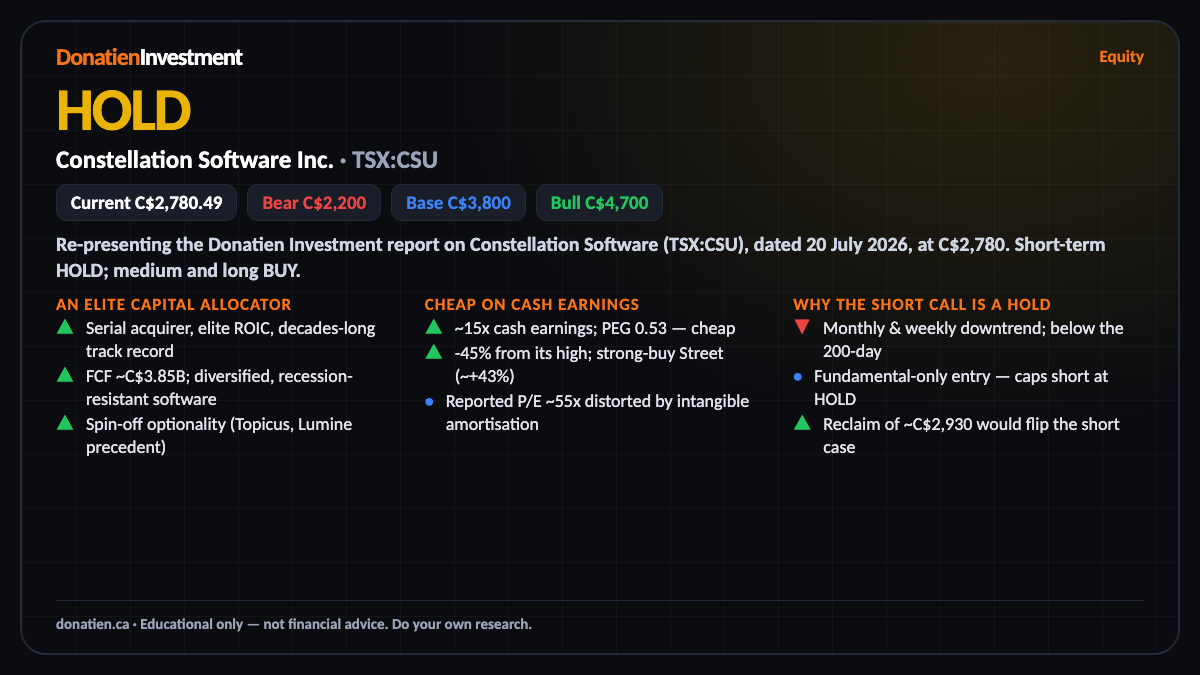
Task: Click the green triangle beside Spin-off optionality
Action: coord(65,423)
